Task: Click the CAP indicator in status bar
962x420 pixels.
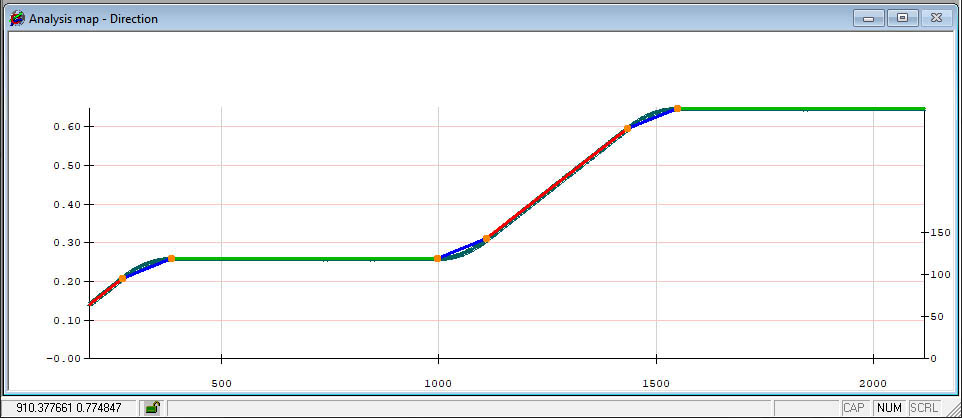Action: (x=853, y=407)
